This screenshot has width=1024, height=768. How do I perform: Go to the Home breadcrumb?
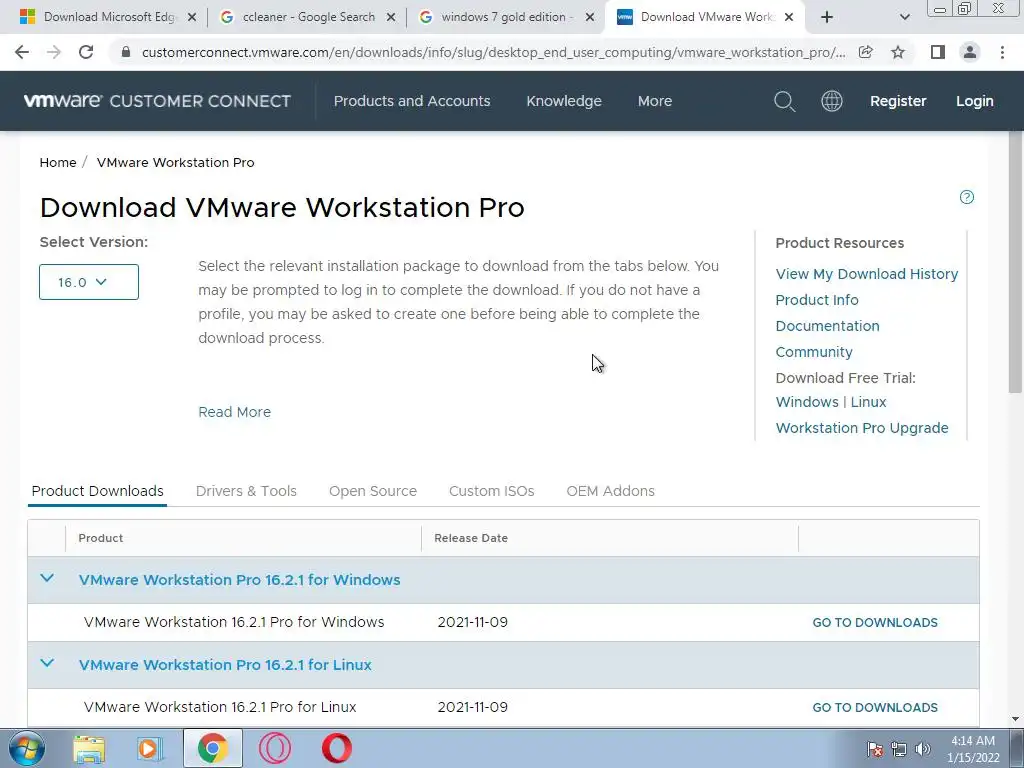coord(57,163)
